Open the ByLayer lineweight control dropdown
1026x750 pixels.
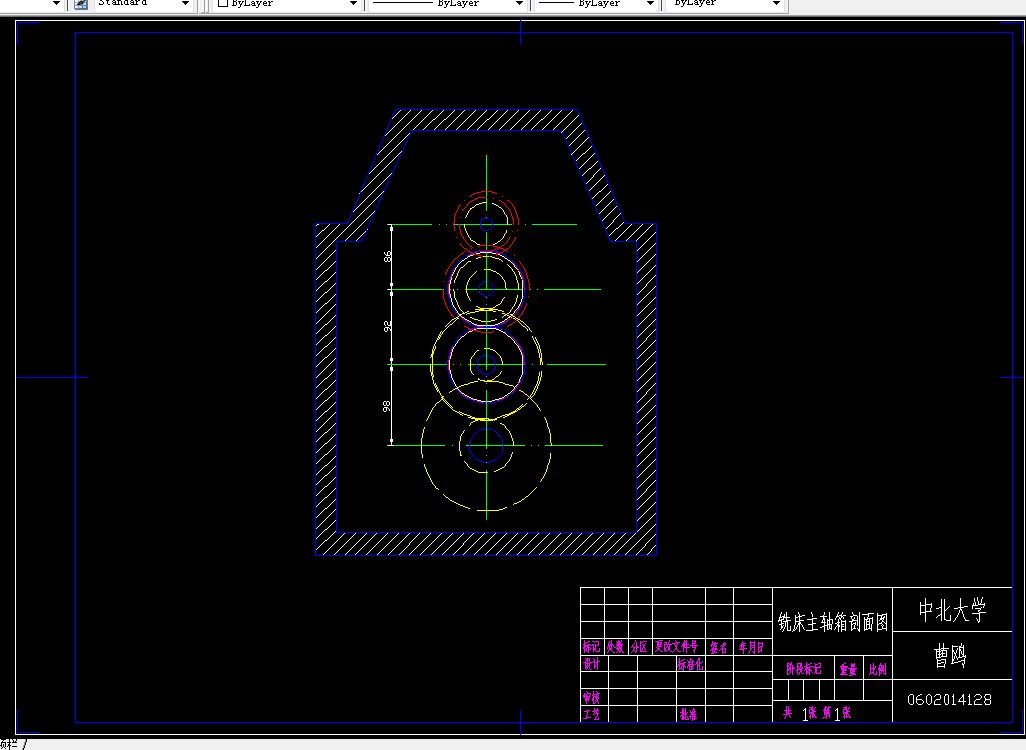coord(650,3)
